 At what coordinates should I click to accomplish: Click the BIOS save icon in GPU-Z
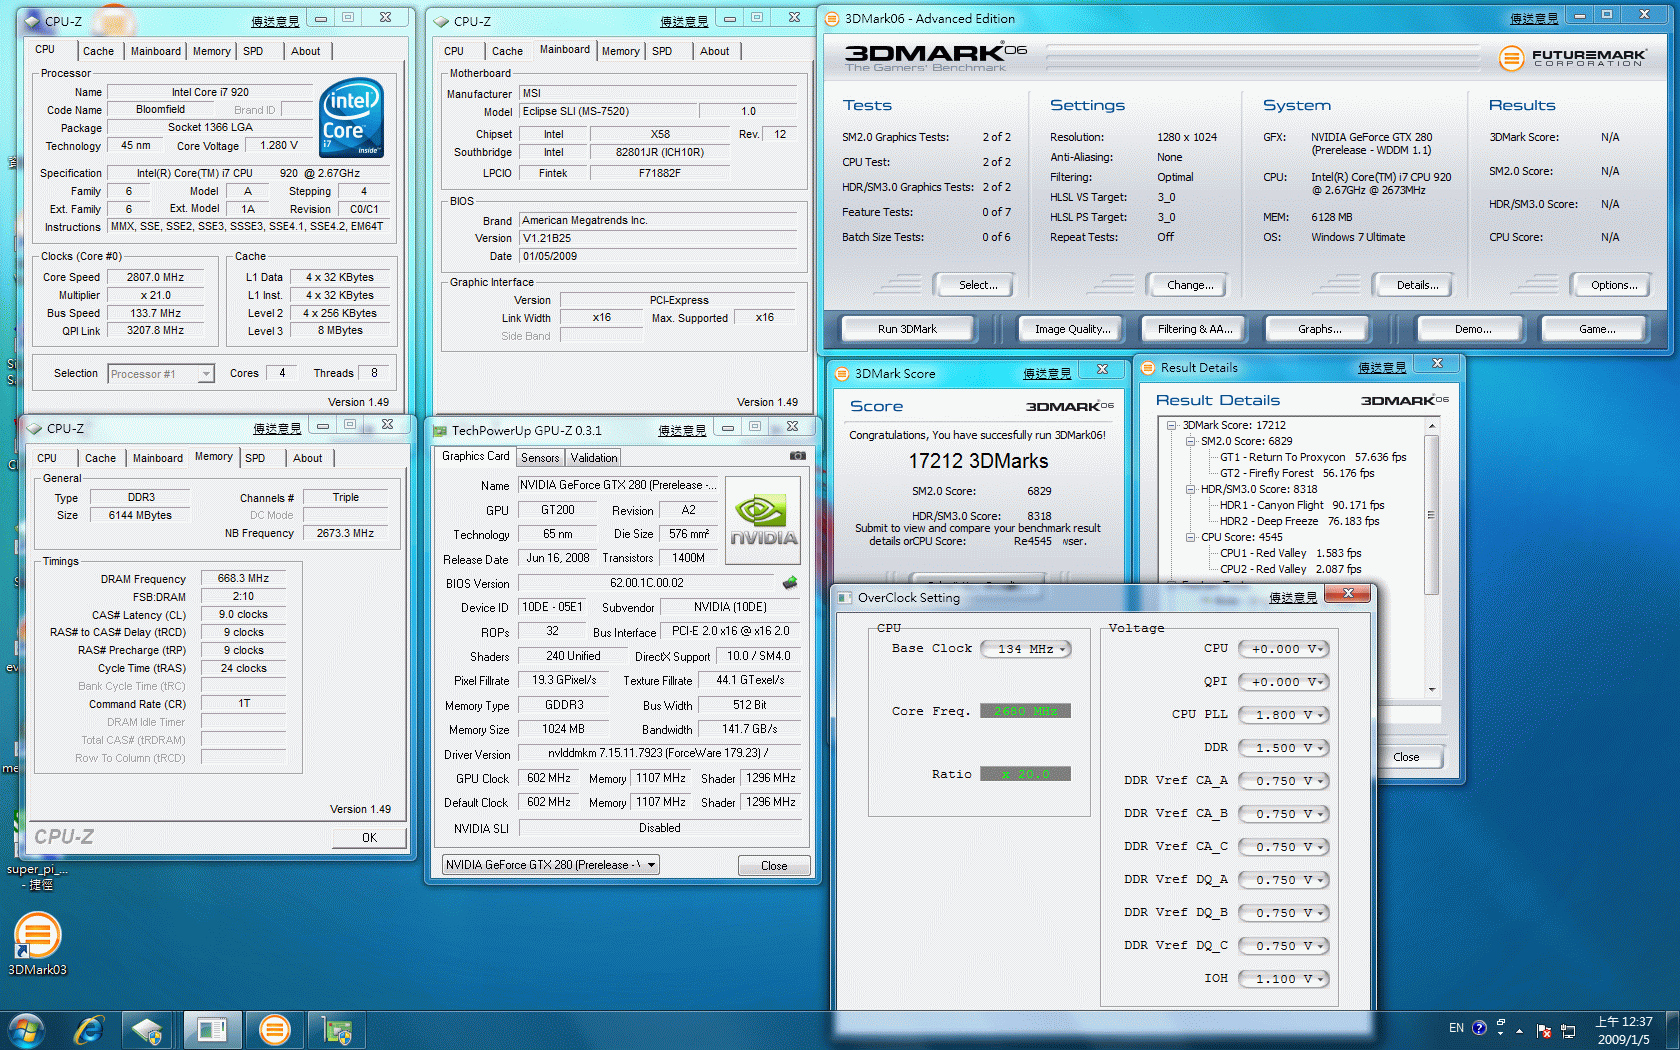coord(790,583)
